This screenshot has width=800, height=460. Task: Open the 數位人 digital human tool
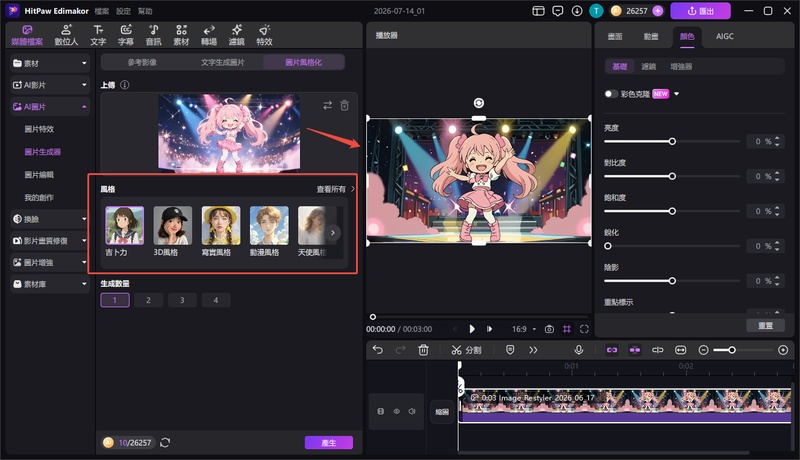[x=66, y=35]
